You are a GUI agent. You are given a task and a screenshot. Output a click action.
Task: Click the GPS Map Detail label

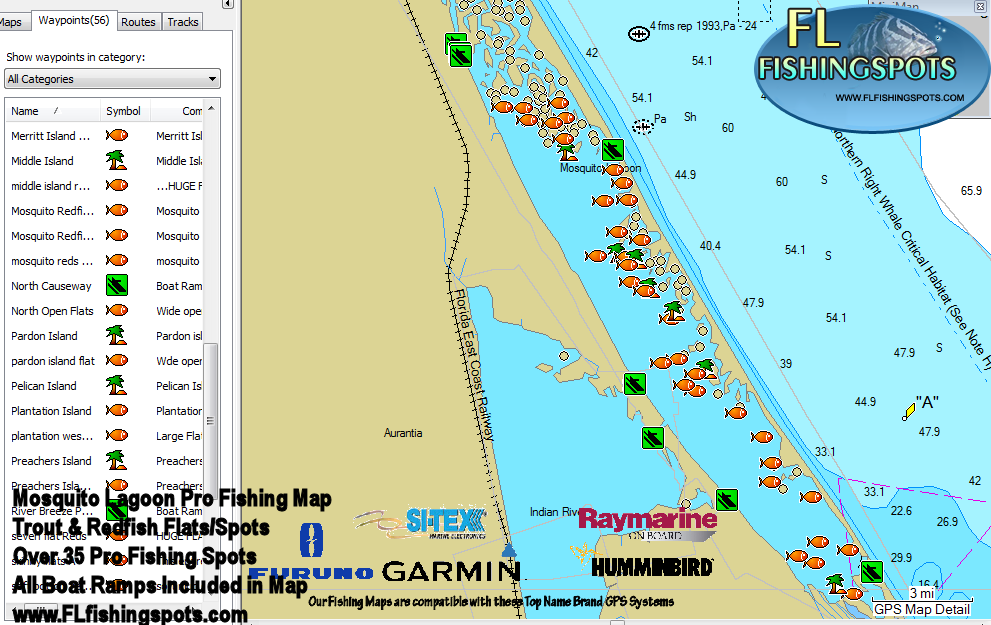[921, 609]
